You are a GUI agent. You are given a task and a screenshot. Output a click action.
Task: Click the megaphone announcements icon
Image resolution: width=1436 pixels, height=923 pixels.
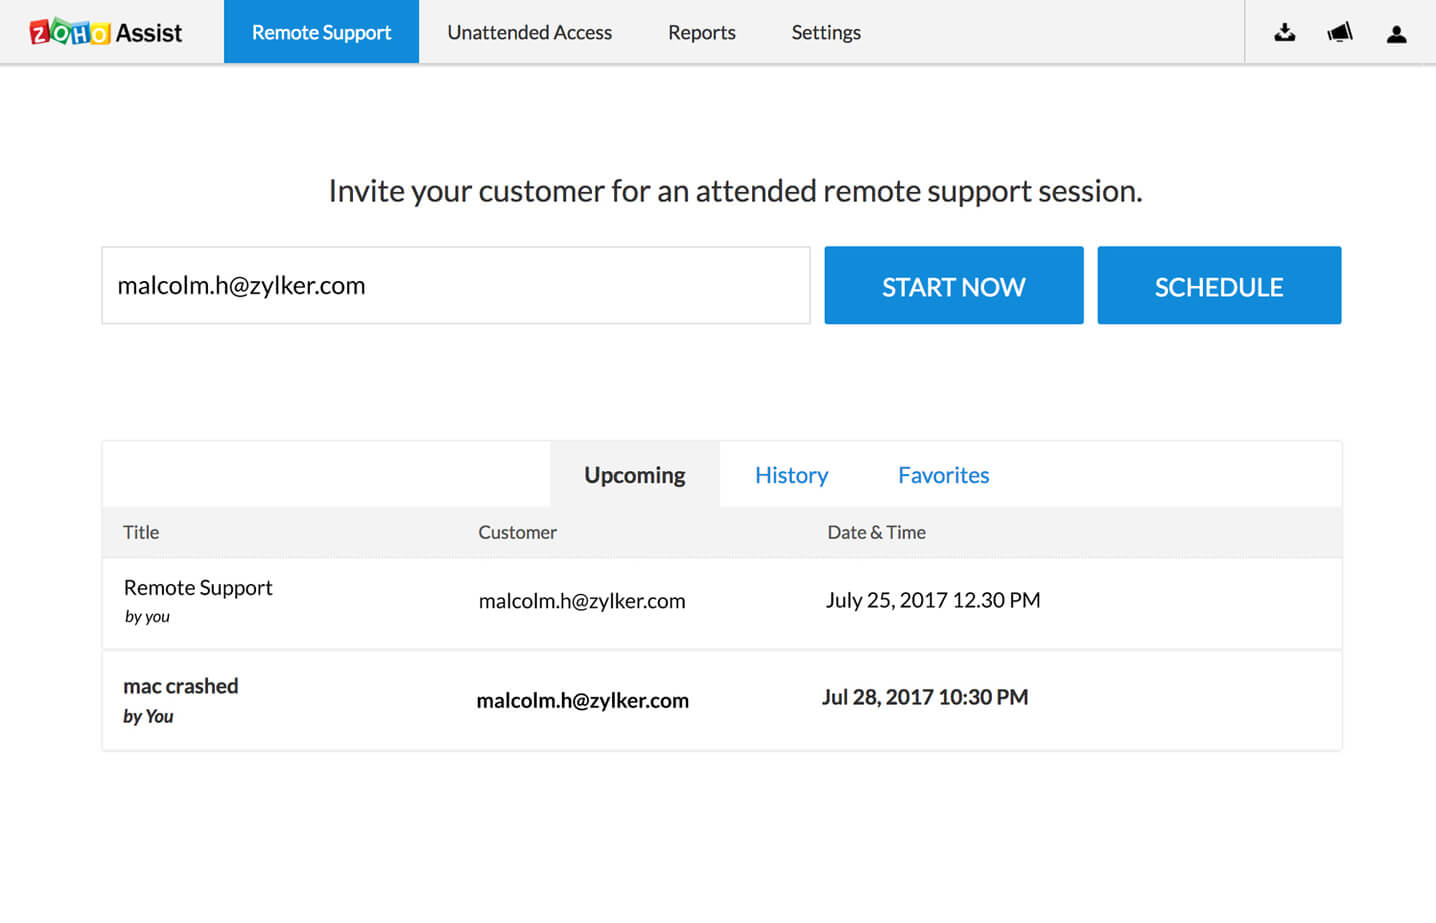1340,33
